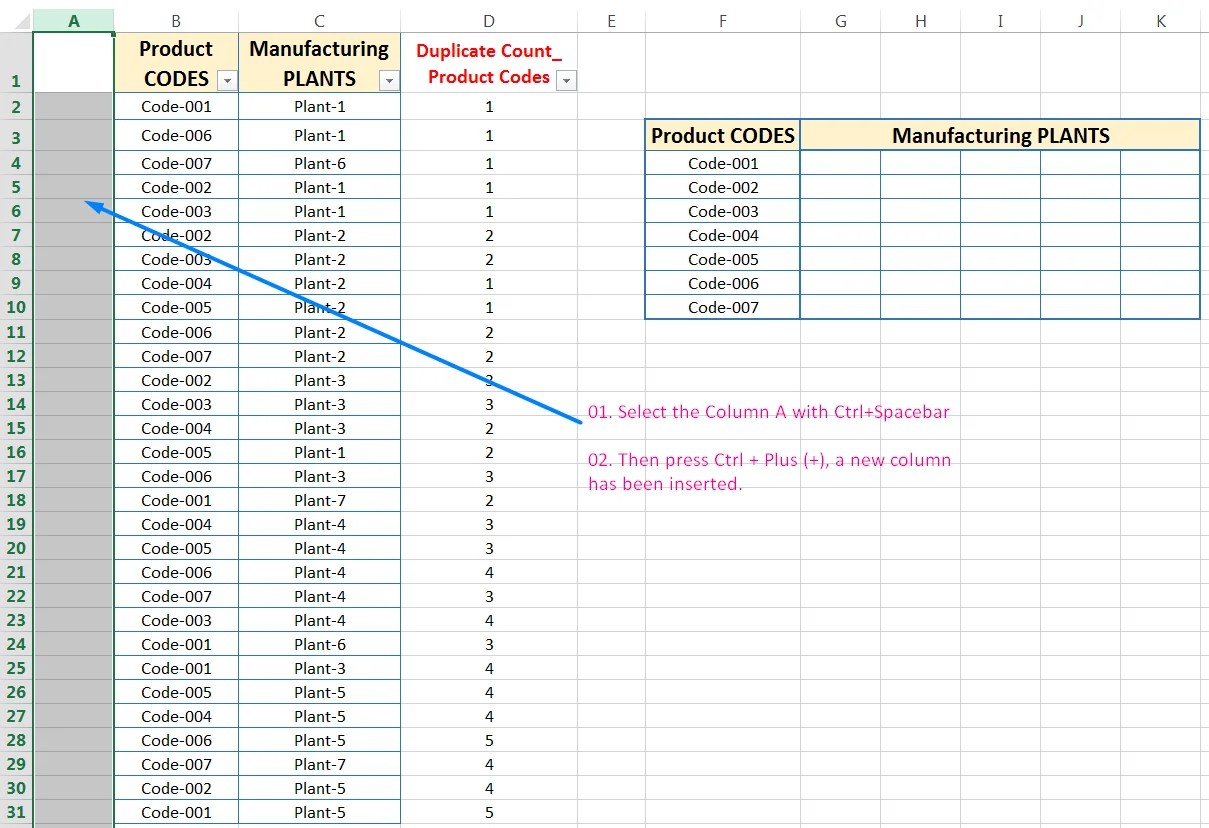
Task: Select the column K header
Action: (x=1161, y=18)
